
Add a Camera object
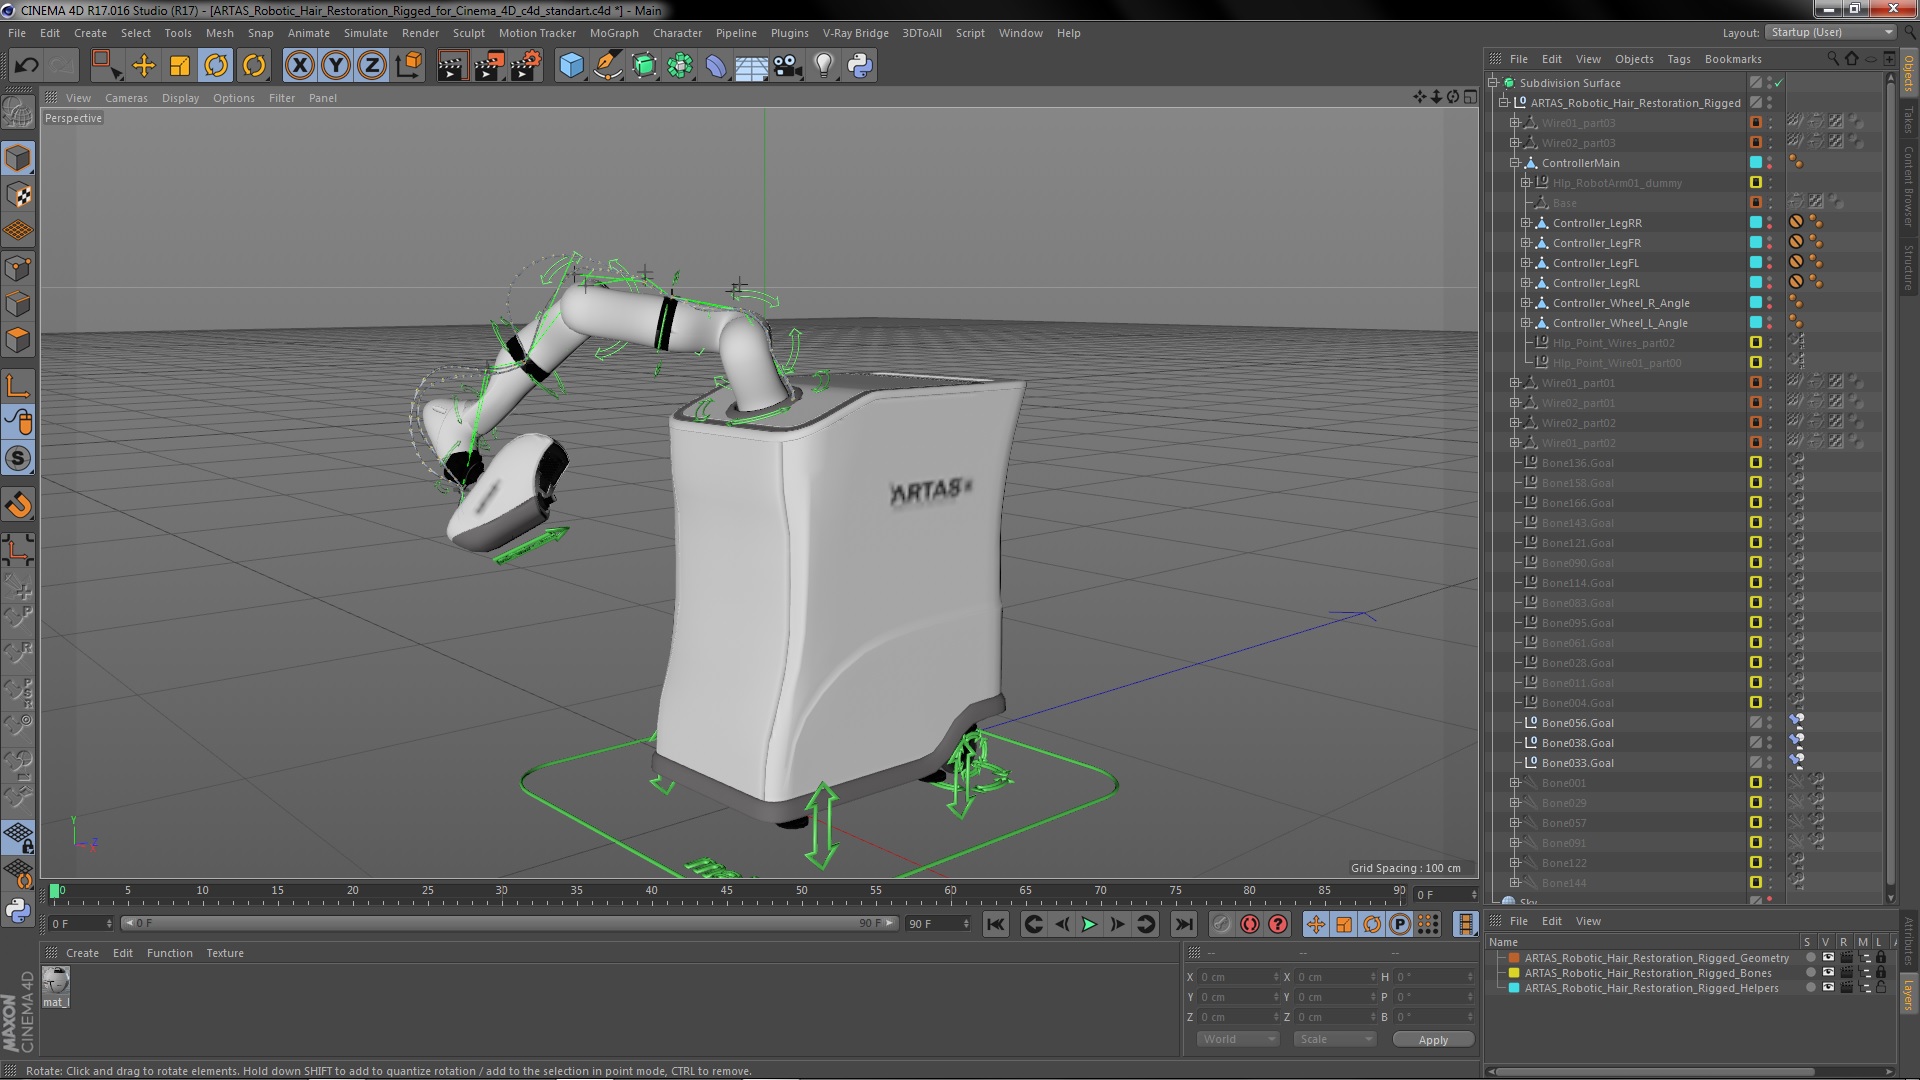click(788, 66)
